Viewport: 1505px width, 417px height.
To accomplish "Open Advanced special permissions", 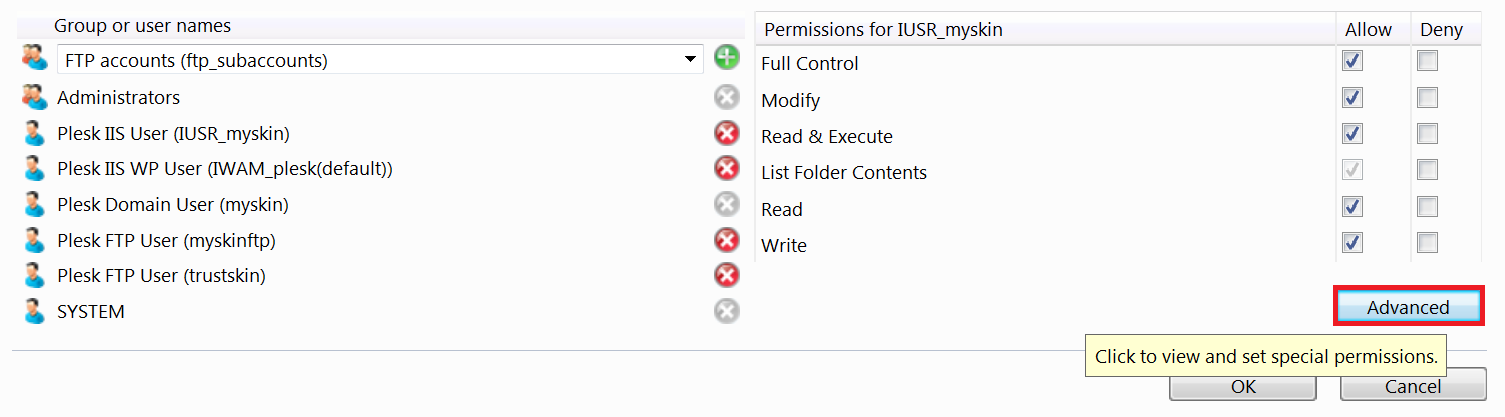I will (x=1408, y=307).
